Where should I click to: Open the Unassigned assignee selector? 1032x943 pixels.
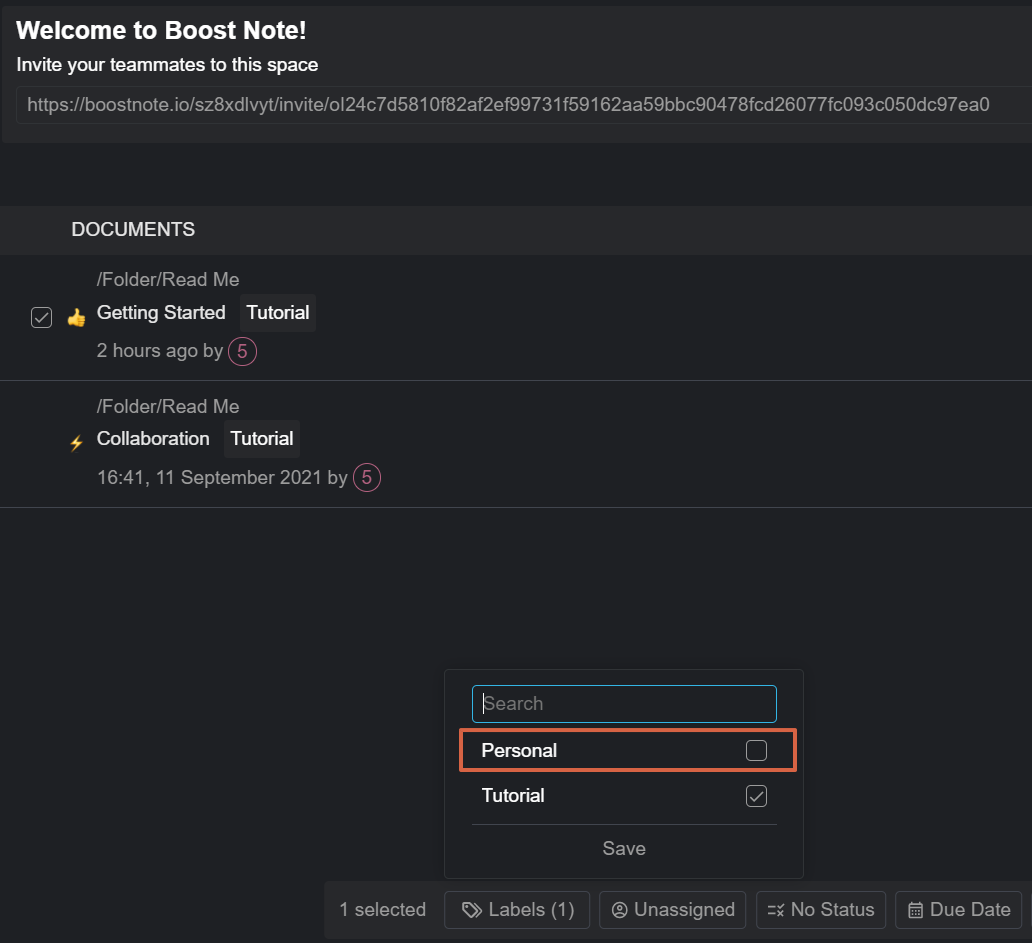pyautogui.click(x=673, y=909)
